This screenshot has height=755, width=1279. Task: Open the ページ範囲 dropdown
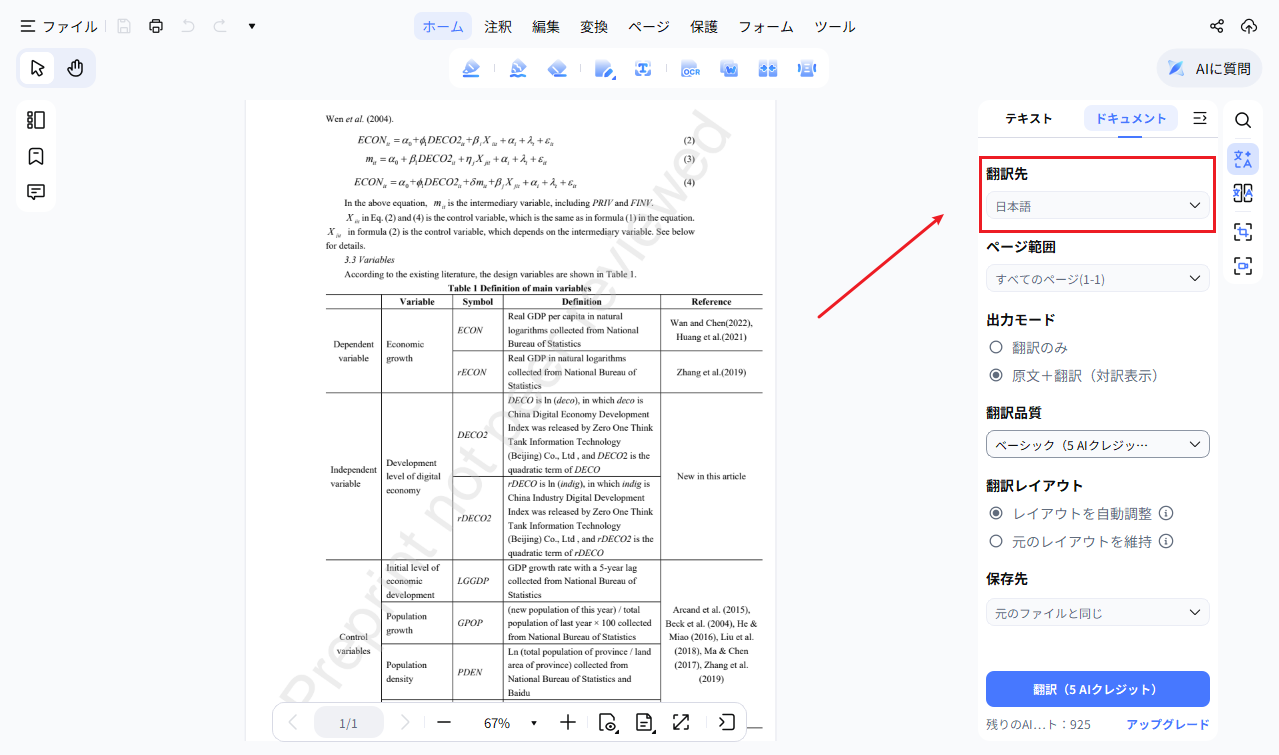point(1097,279)
